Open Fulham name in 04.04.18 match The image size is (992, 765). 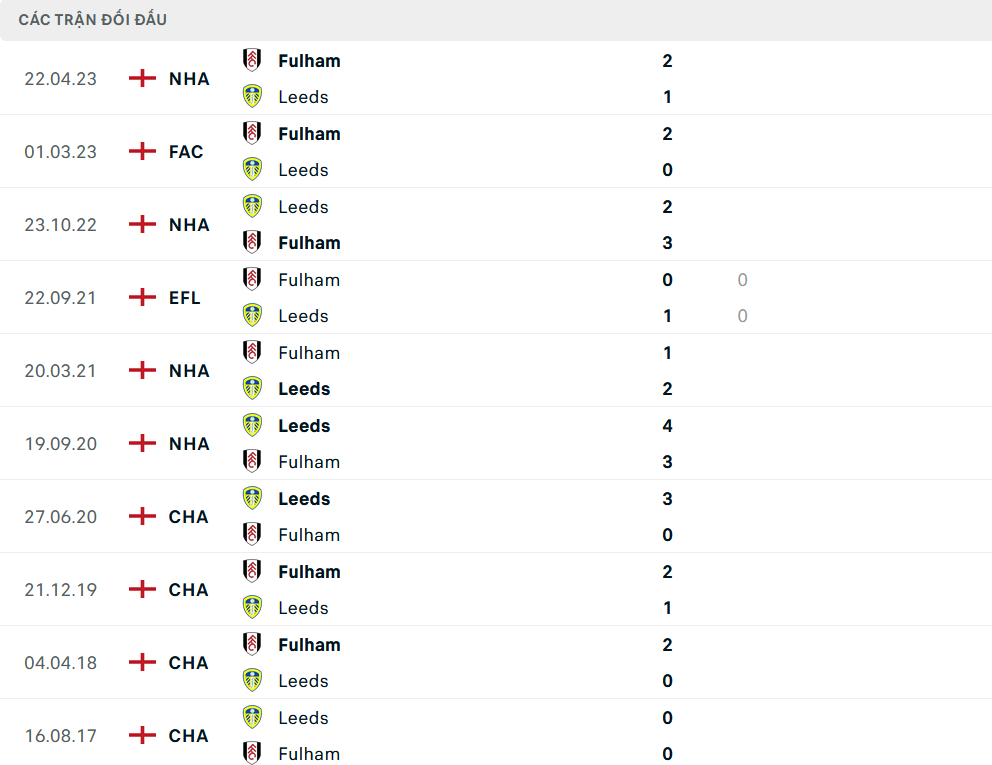coord(309,645)
